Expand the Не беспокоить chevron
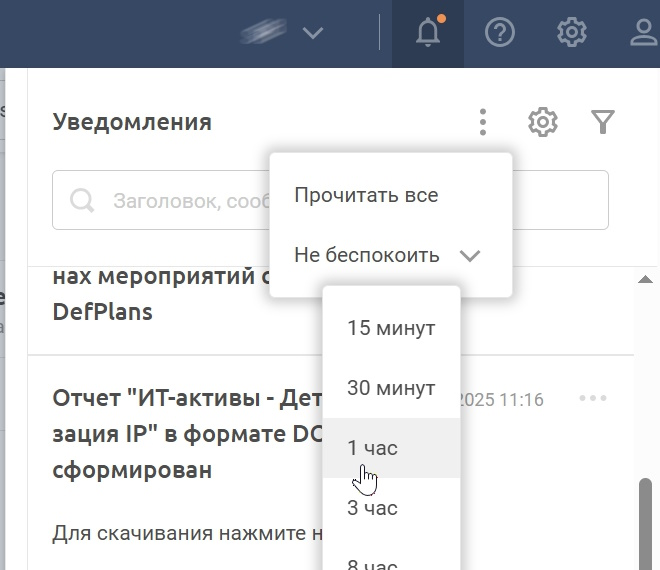 point(470,256)
